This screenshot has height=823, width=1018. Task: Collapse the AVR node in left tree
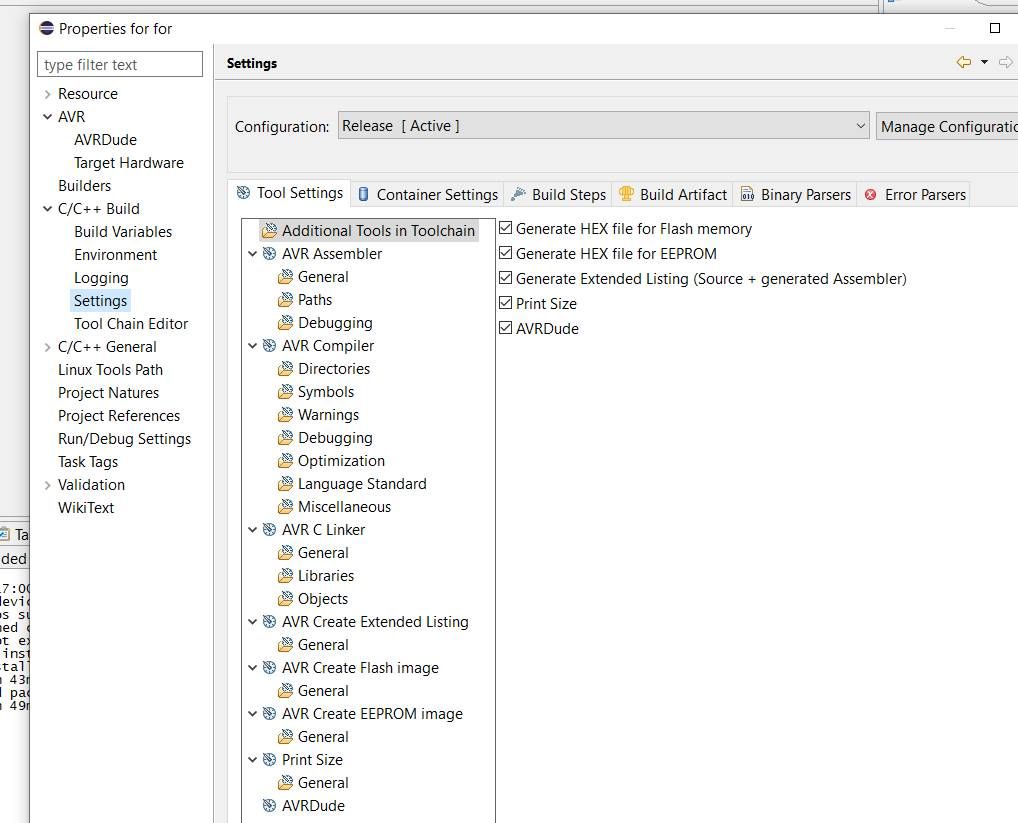pos(47,117)
